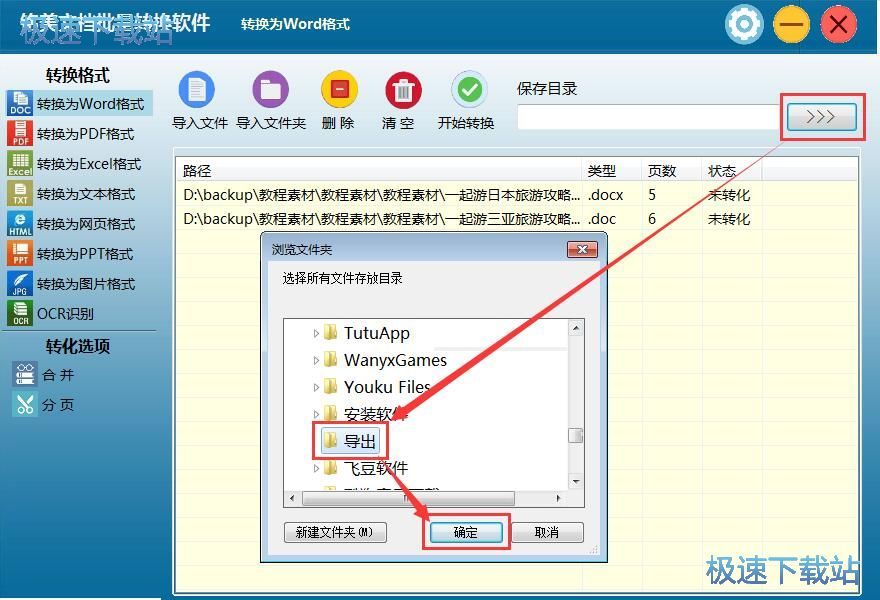This screenshot has height=600, width=880.
Task: Select DOC icon for Word conversion
Action: pos(20,103)
